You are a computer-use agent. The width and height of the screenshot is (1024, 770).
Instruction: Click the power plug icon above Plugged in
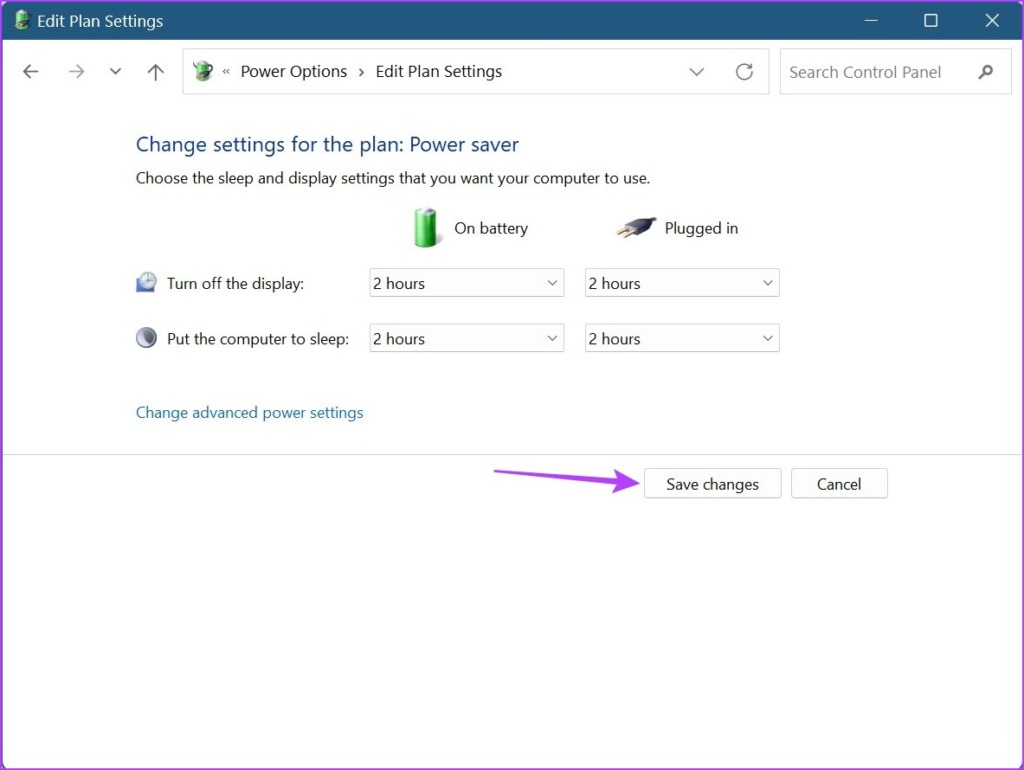(x=637, y=225)
